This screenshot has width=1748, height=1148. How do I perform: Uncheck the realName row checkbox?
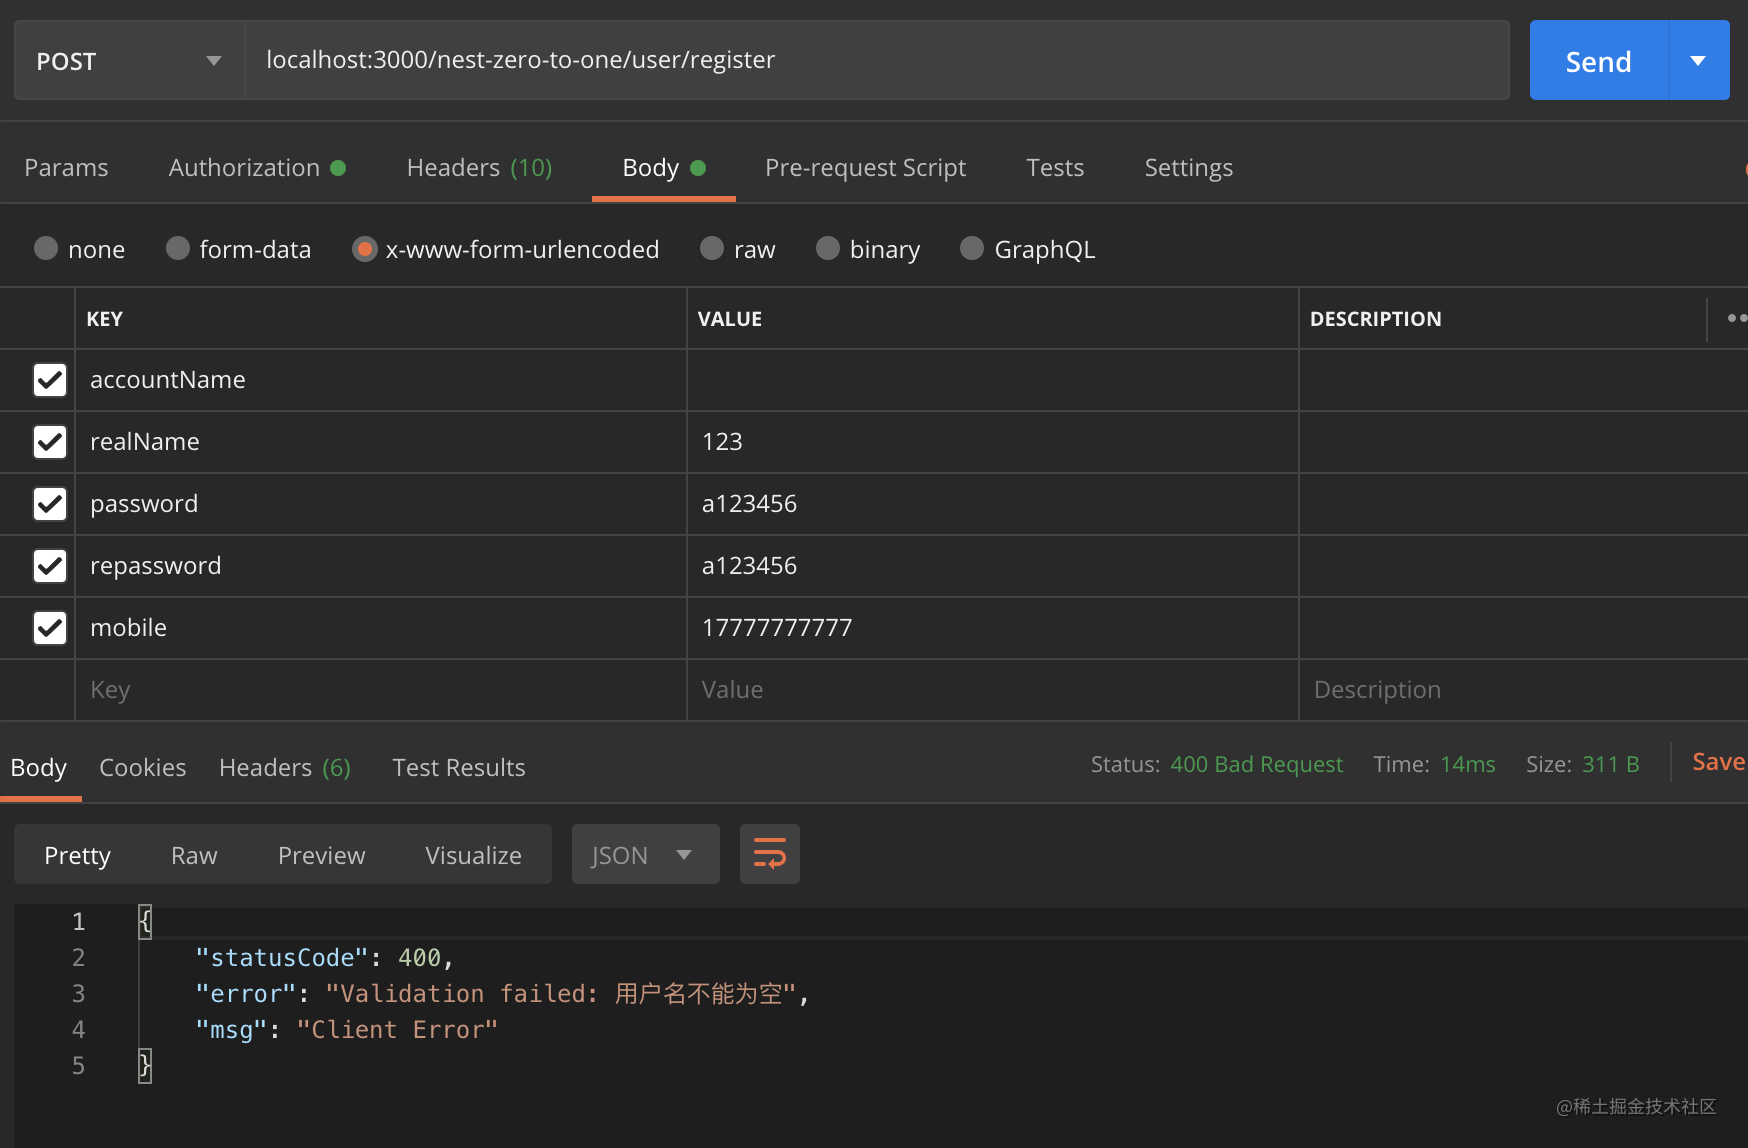click(50, 442)
